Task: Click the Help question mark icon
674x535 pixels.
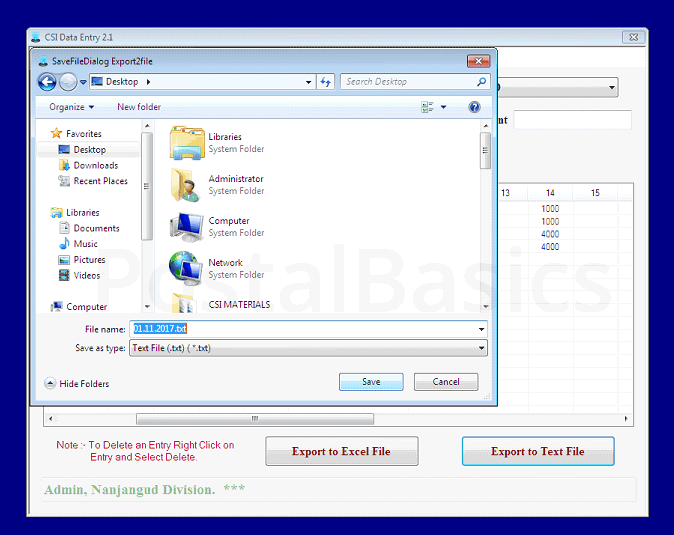Action: [x=474, y=107]
